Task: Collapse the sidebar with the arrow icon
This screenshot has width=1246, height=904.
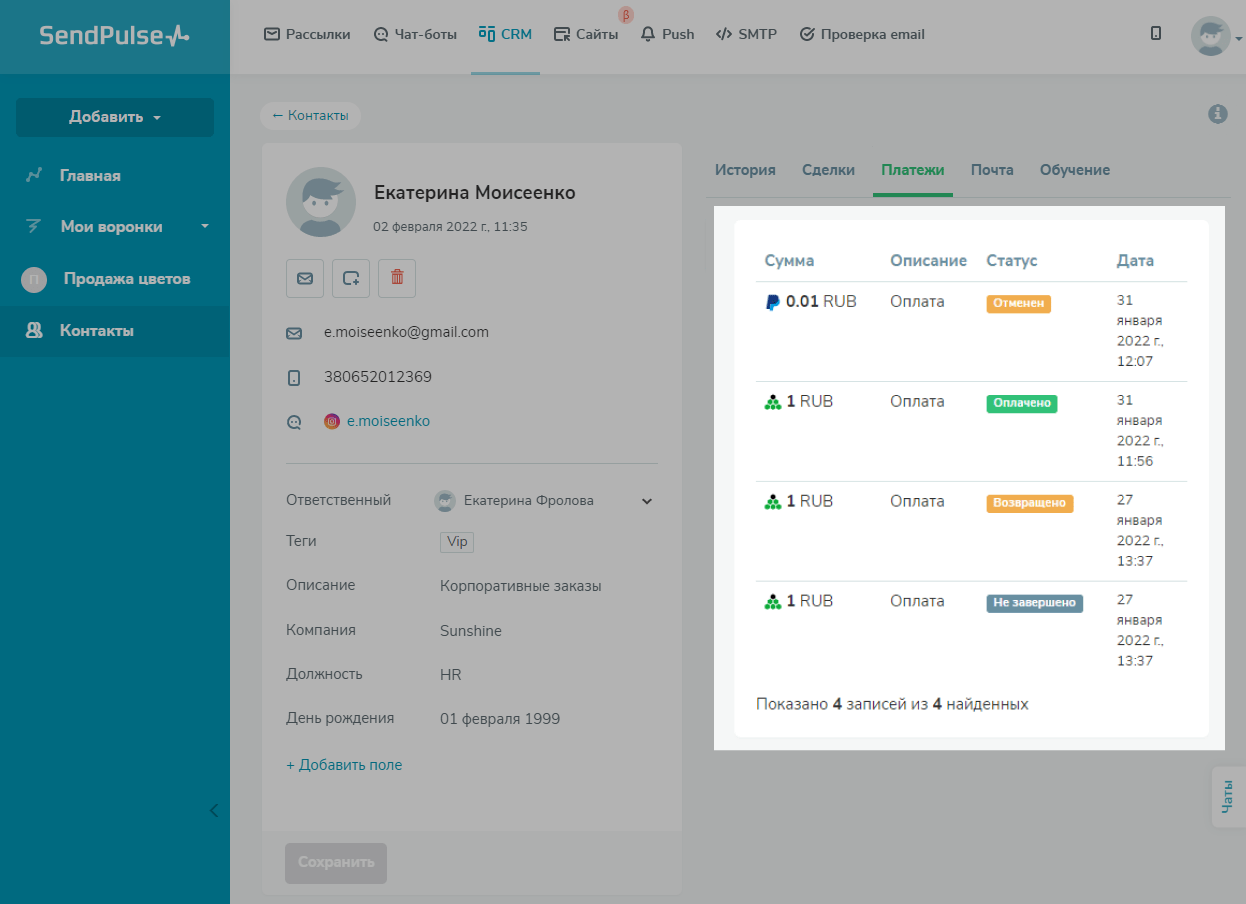Action: [x=213, y=810]
